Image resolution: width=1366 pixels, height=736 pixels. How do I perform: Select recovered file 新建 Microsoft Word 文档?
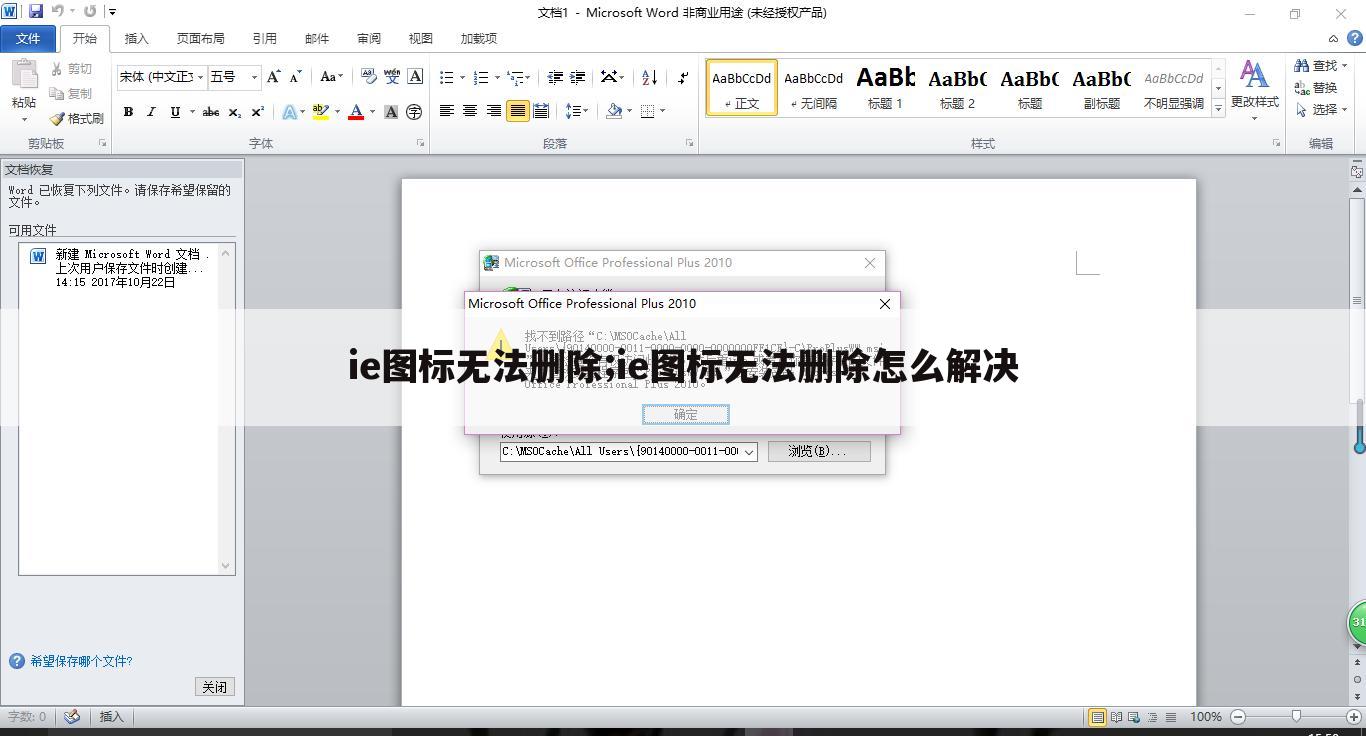click(x=120, y=268)
